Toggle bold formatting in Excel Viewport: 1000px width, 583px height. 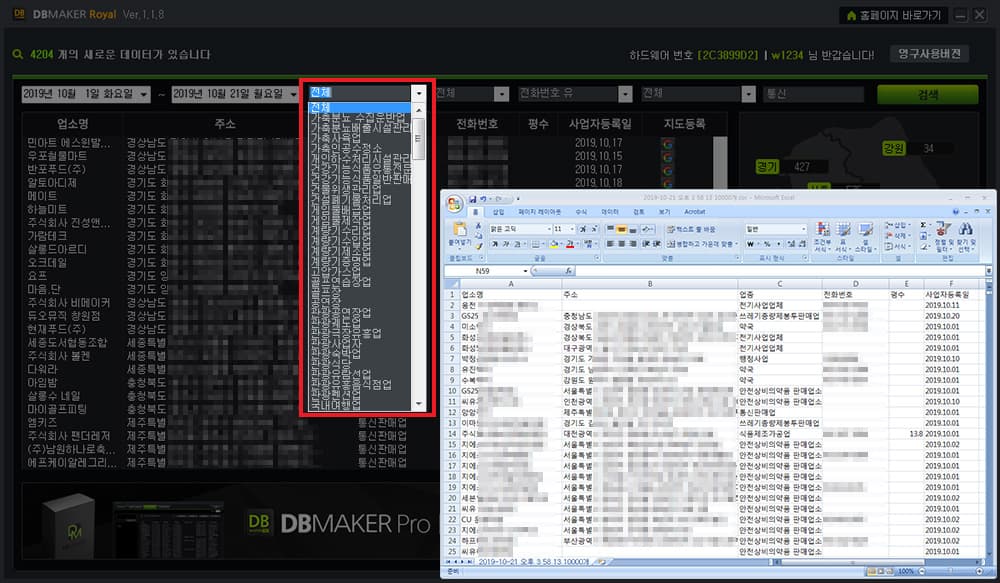pyautogui.click(x=495, y=244)
